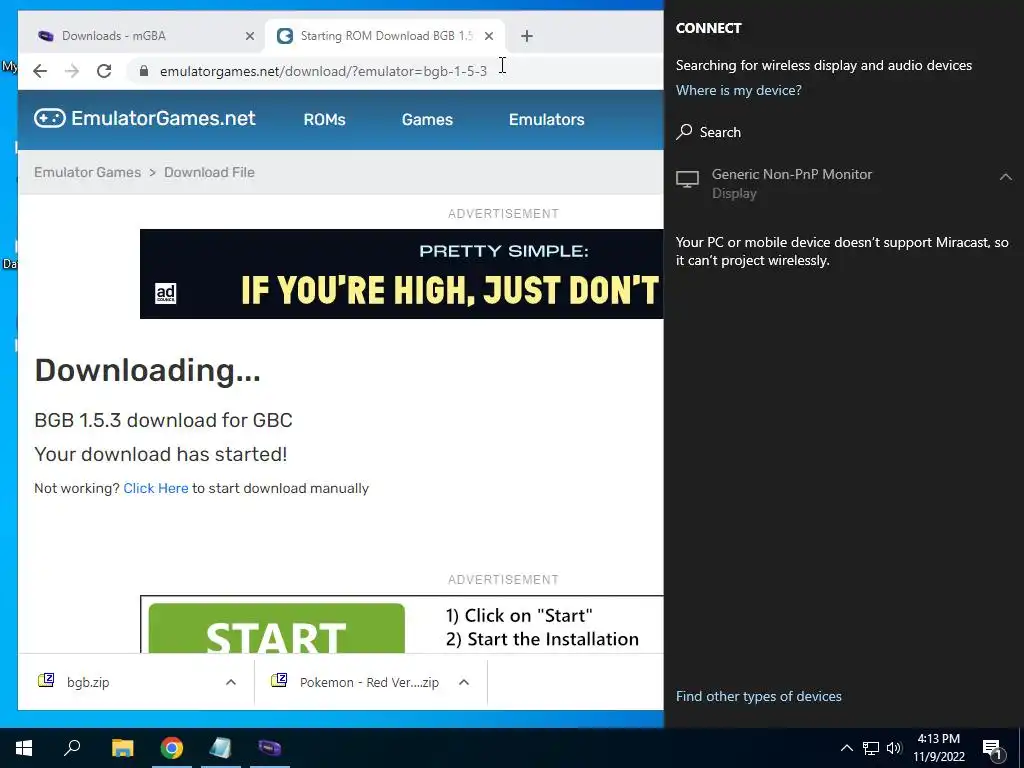Click the EmulatorGames.net gamepad logo icon
The height and width of the screenshot is (768, 1024).
coord(50,118)
